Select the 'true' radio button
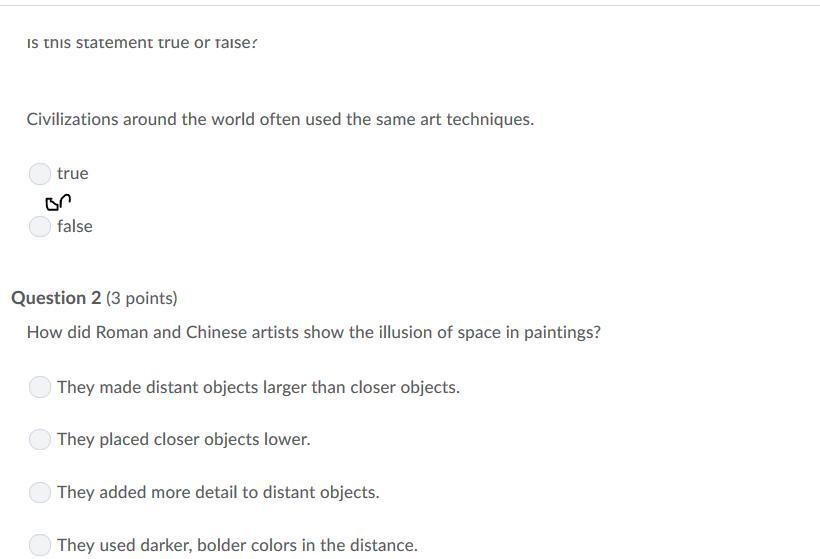 (x=40, y=174)
